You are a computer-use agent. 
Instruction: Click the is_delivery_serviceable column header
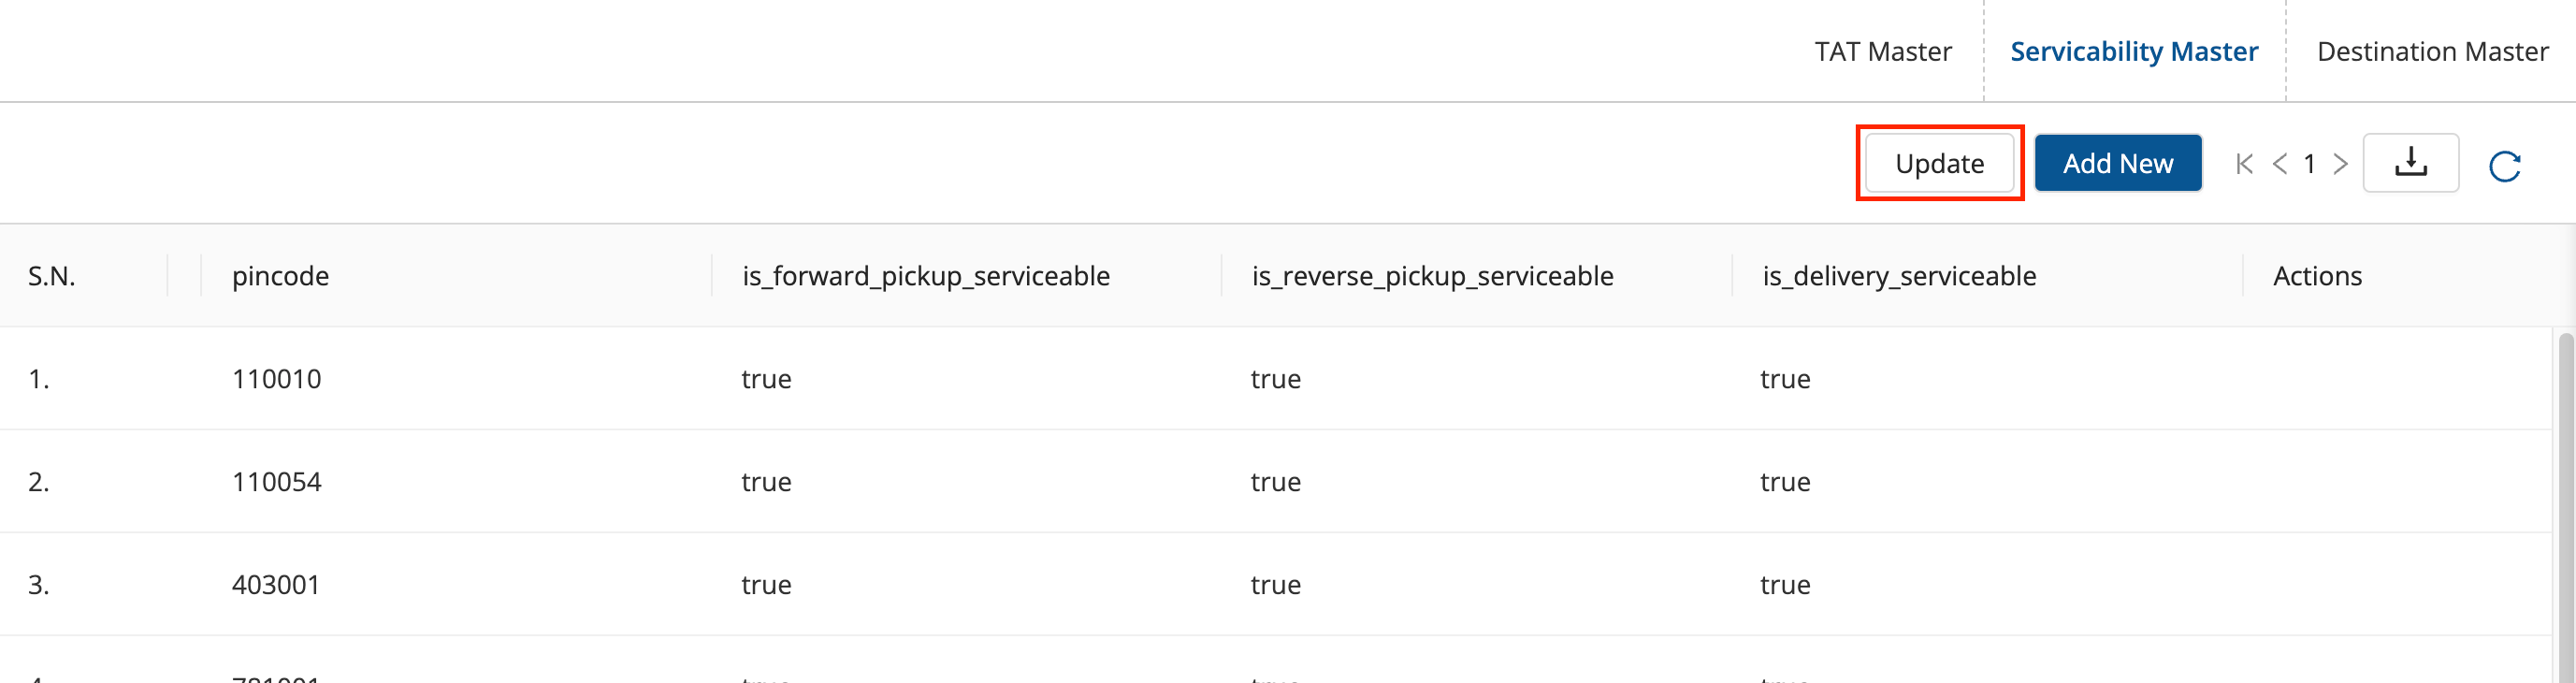coord(1898,276)
